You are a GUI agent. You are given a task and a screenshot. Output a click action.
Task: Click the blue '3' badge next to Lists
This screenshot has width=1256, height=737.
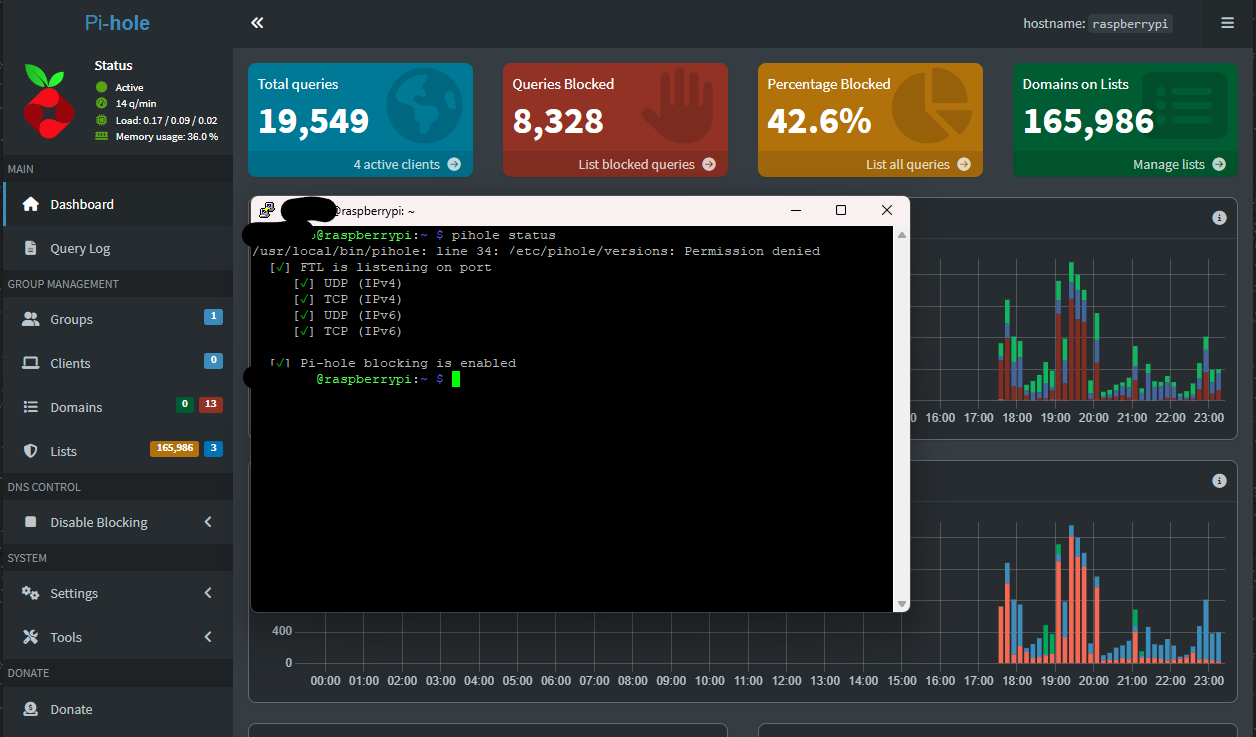(x=213, y=449)
